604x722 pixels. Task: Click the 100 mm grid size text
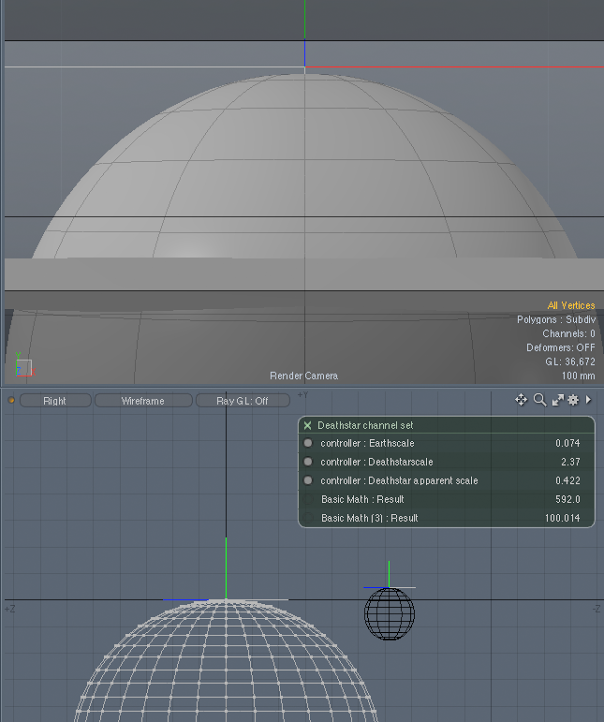578,376
